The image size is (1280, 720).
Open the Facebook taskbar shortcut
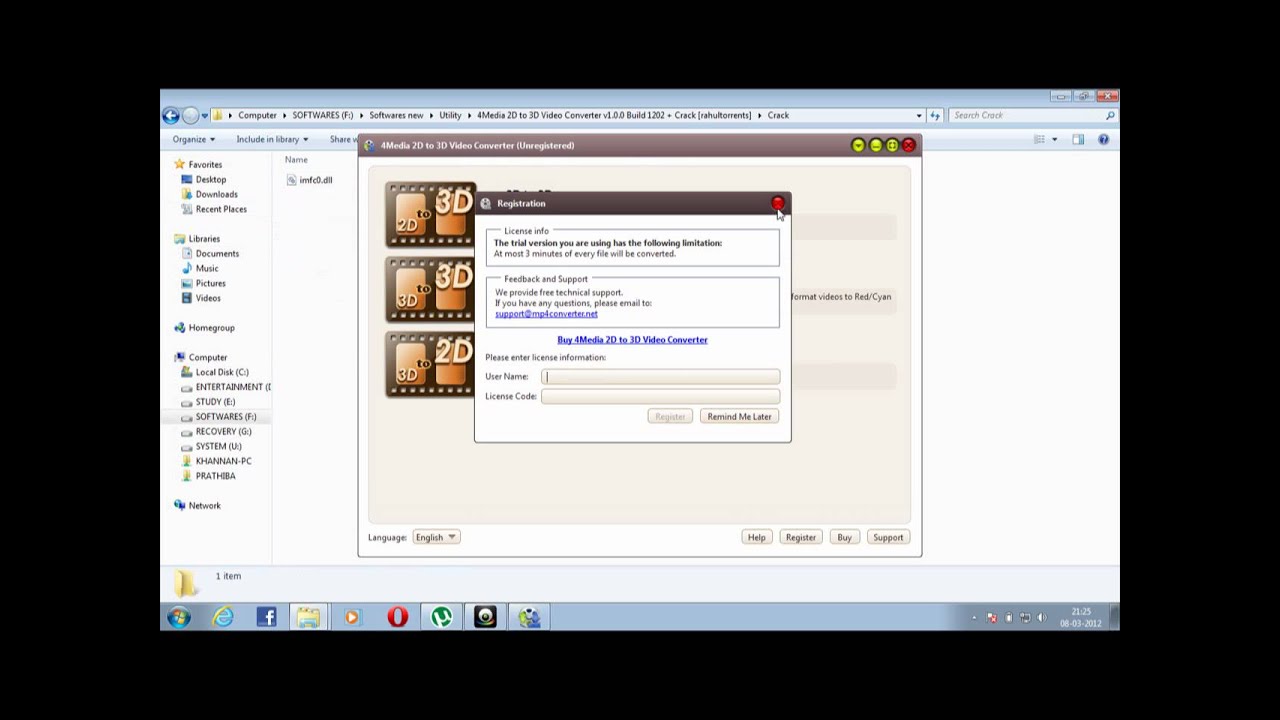point(266,618)
